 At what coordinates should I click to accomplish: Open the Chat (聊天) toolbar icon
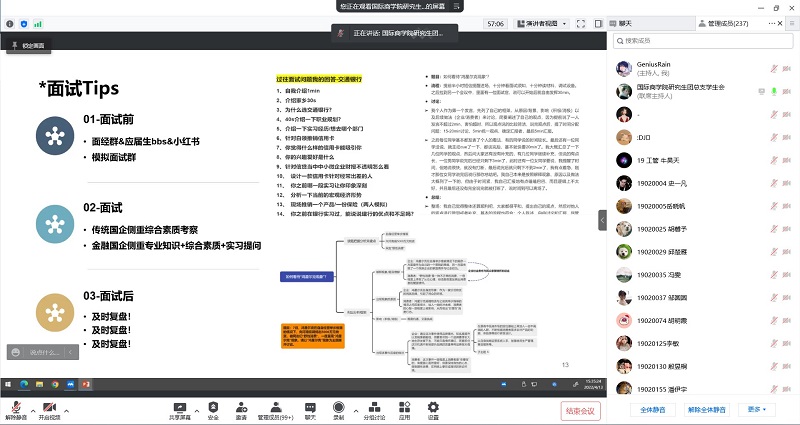click(310, 407)
